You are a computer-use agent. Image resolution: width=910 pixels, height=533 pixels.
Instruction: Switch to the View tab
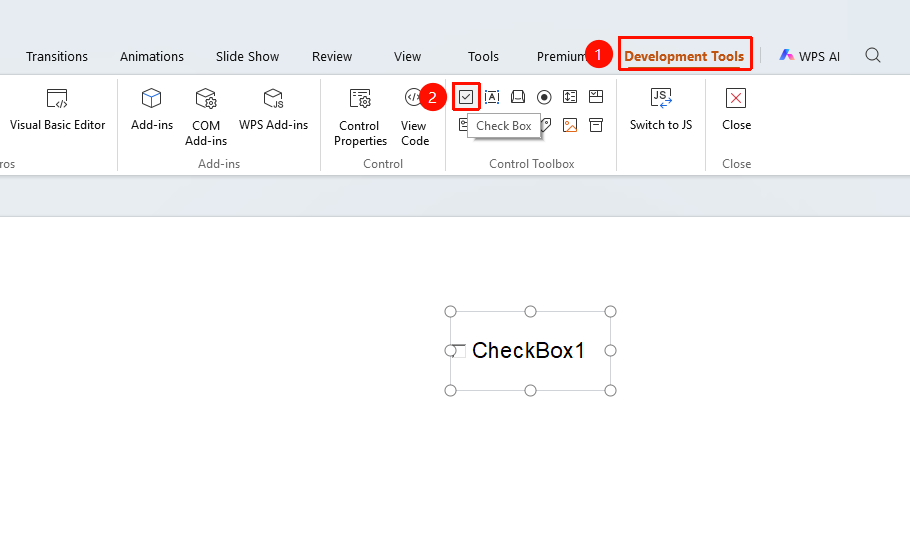pyautogui.click(x=407, y=56)
